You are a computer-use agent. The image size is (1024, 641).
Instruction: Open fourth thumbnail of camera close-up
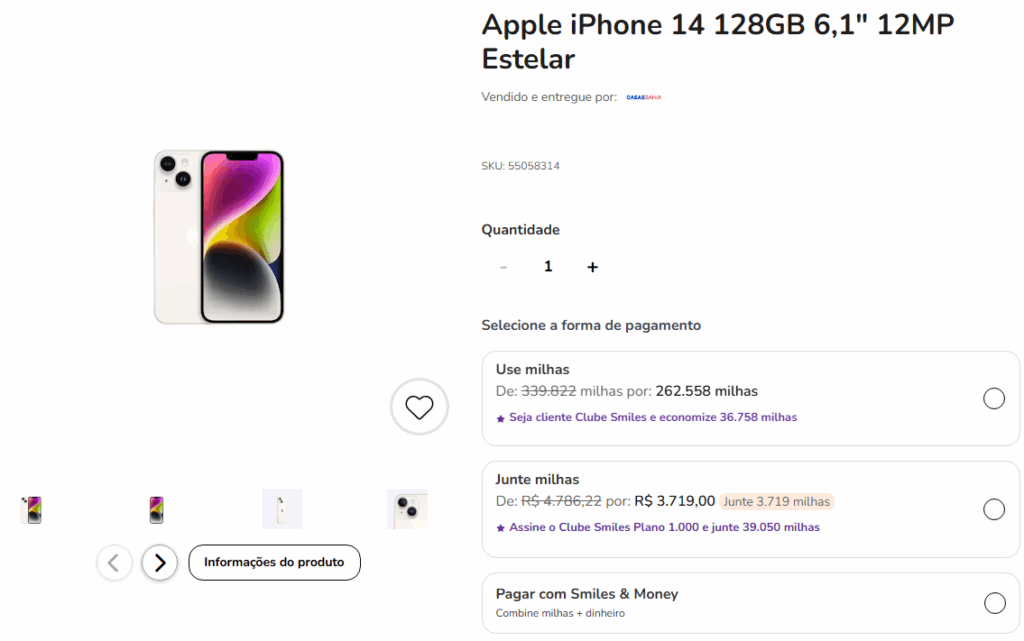[x=407, y=509]
